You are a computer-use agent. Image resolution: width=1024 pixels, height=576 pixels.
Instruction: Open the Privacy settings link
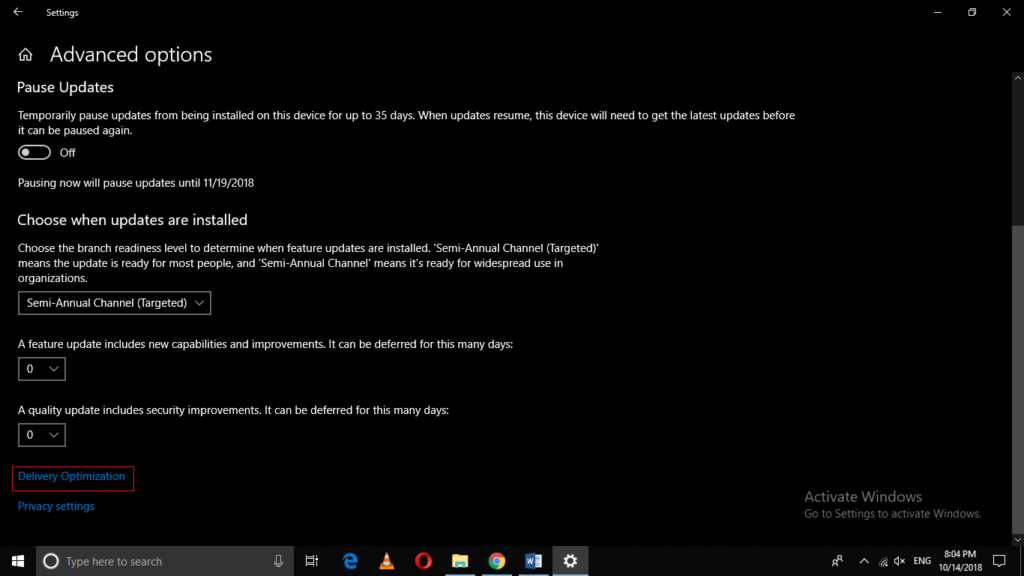pos(56,506)
